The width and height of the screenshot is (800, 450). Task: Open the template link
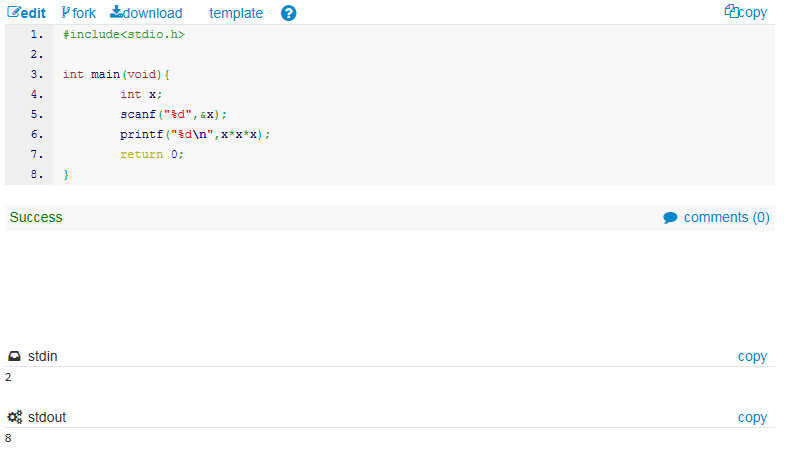(x=236, y=13)
